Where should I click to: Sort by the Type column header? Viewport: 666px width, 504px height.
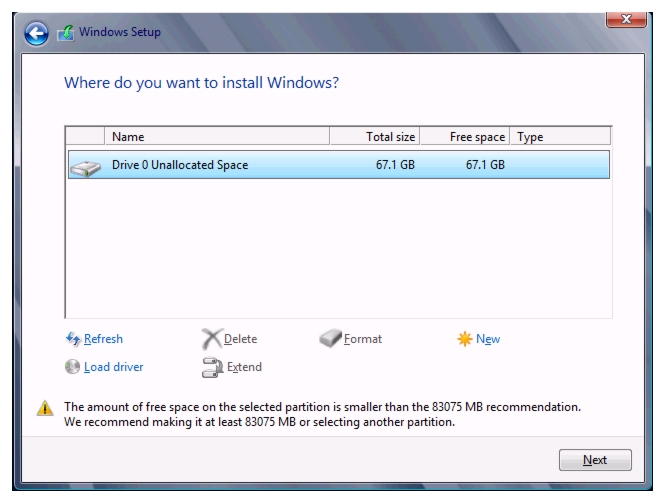point(560,137)
